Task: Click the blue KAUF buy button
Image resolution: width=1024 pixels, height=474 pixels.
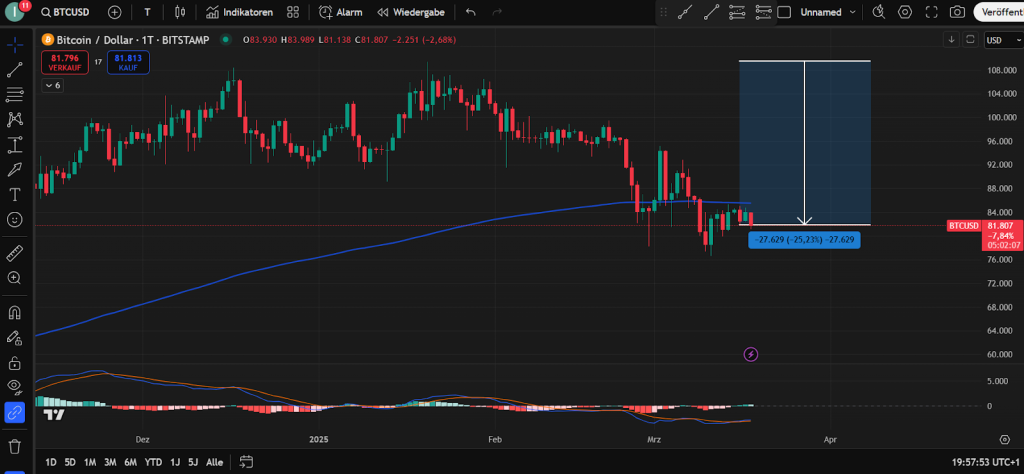Action: 128,62
